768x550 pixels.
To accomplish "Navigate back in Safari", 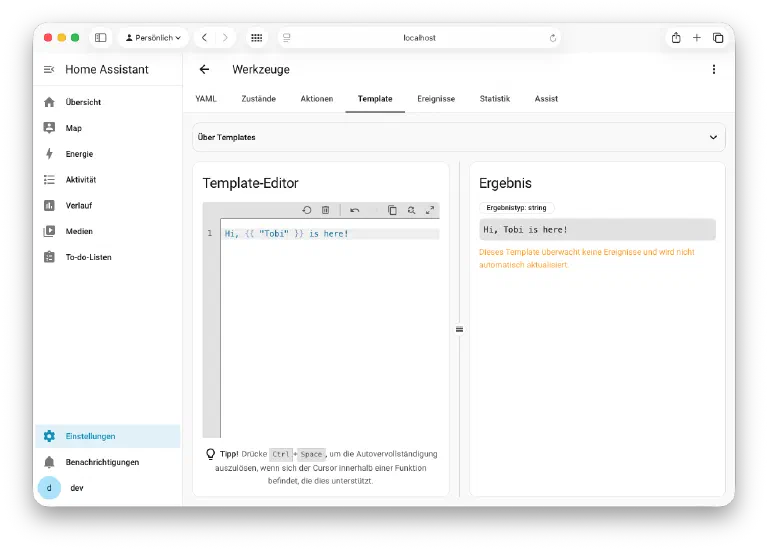I will [205, 38].
